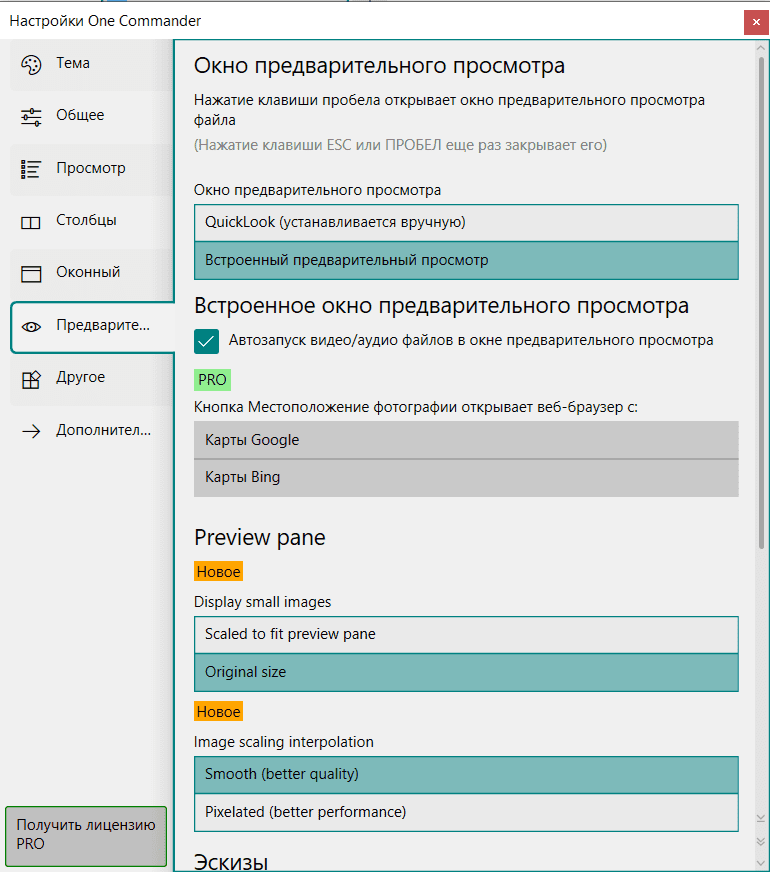Select Встроенный предварительный просмотр option
This screenshot has width=770, height=872.
466,260
